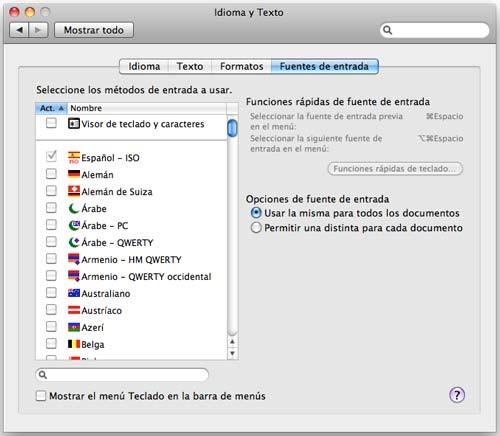Image resolution: width=500 pixels, height=436 pixels.
Task: Check the Austríaco checkbox
Action: (51, 310)
